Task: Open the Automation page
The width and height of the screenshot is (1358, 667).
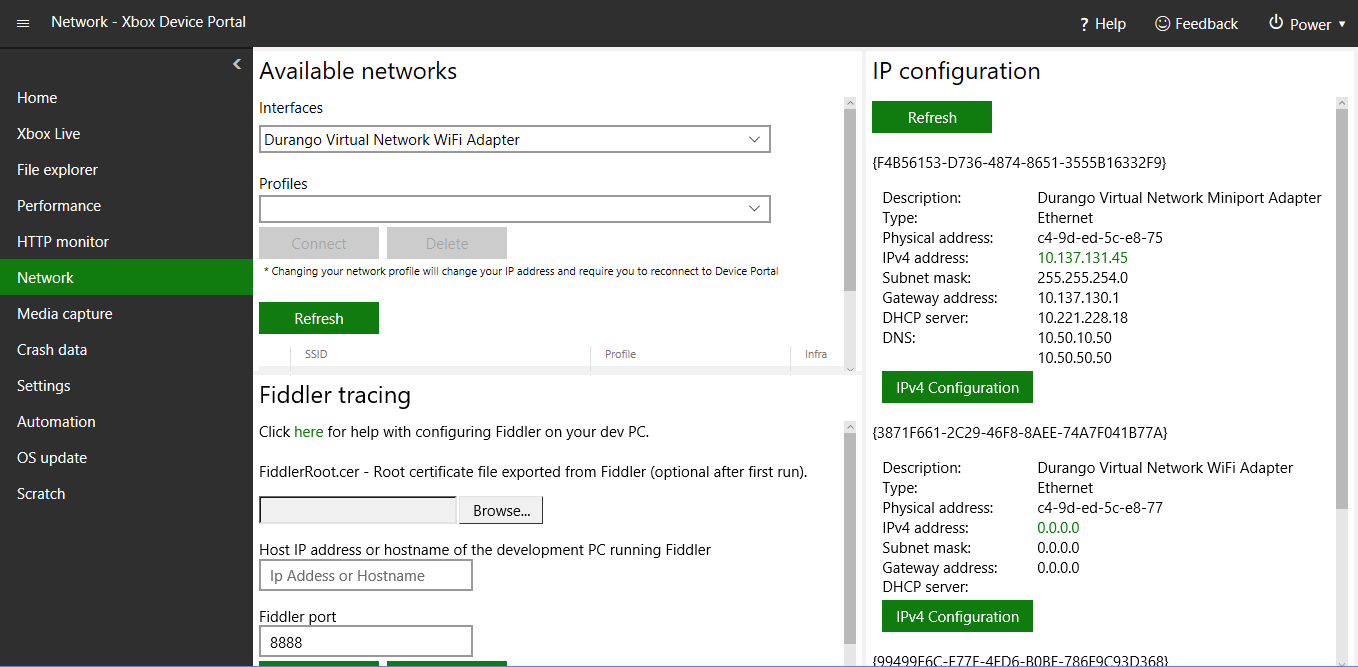Action: (x=126, y=422)
